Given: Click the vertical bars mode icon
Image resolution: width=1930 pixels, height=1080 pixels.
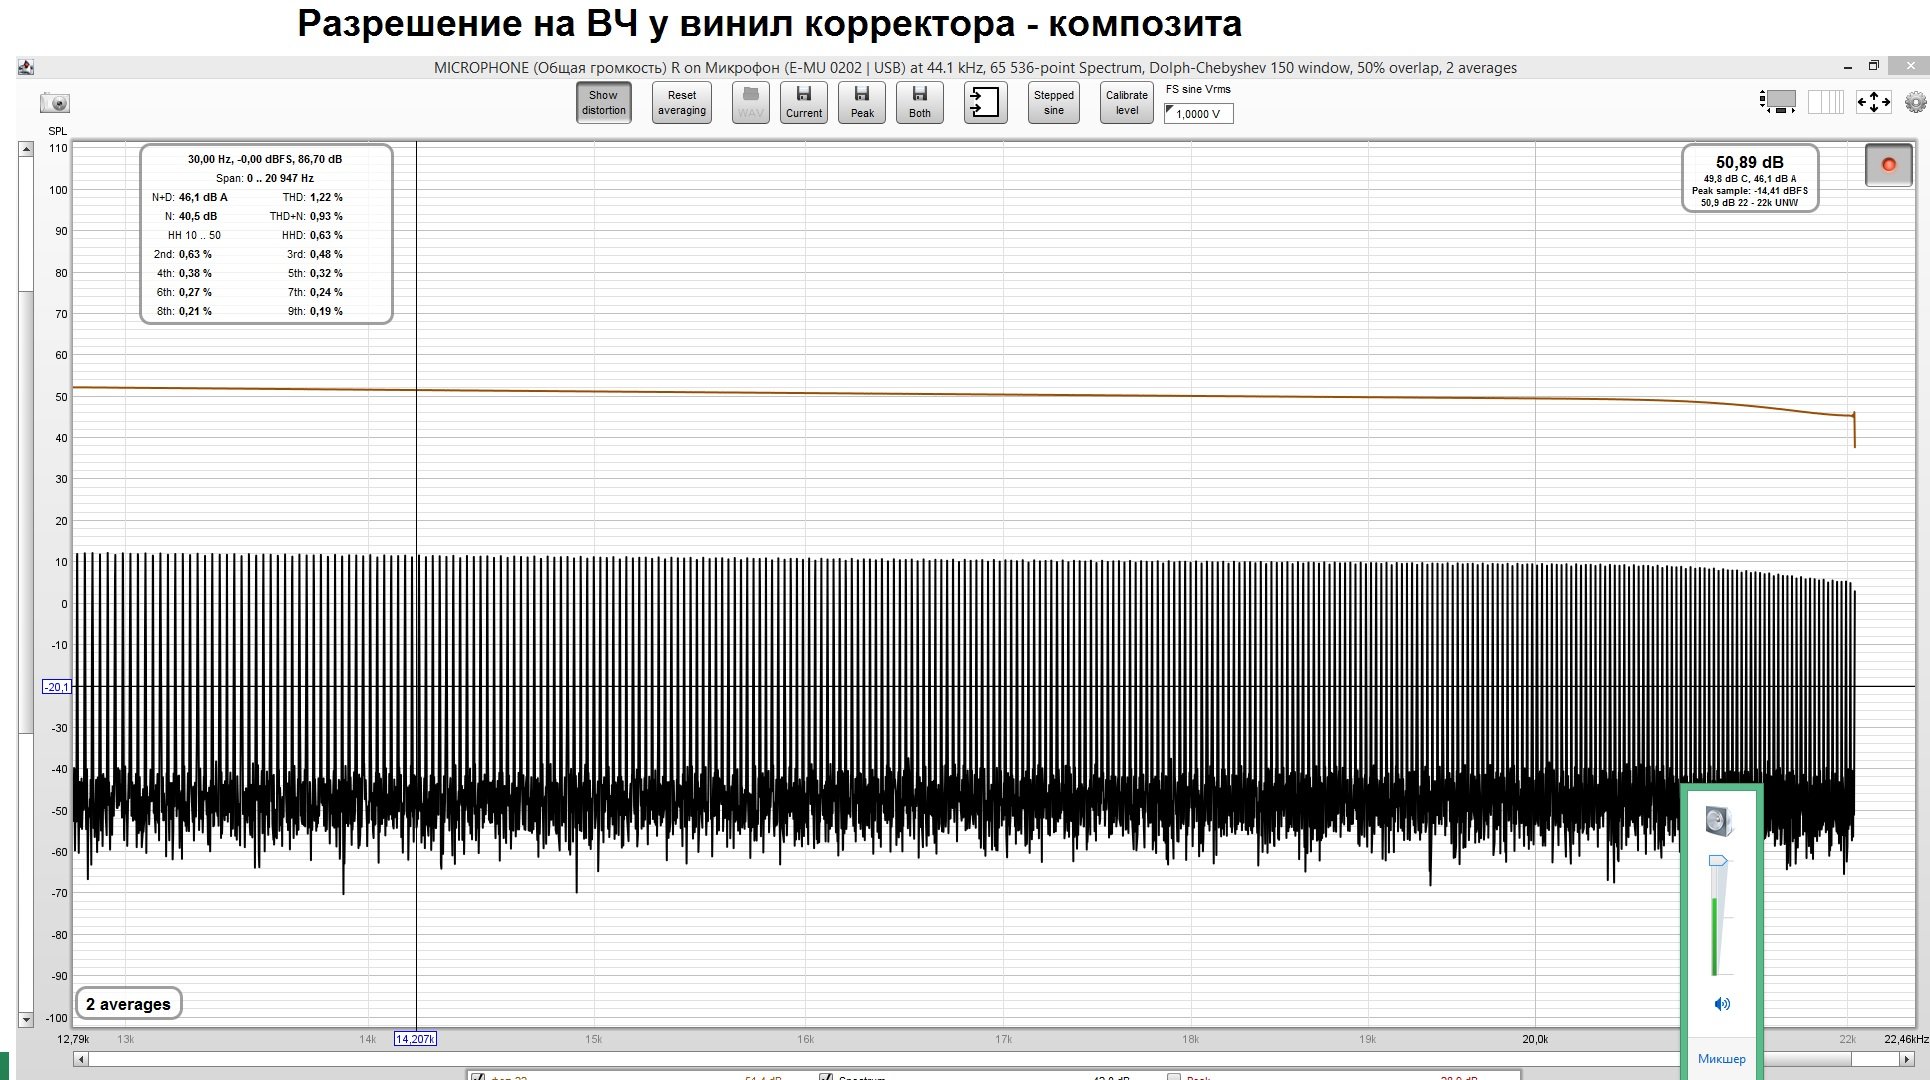Looking at the screenshot, I should tap(1825, 102).
